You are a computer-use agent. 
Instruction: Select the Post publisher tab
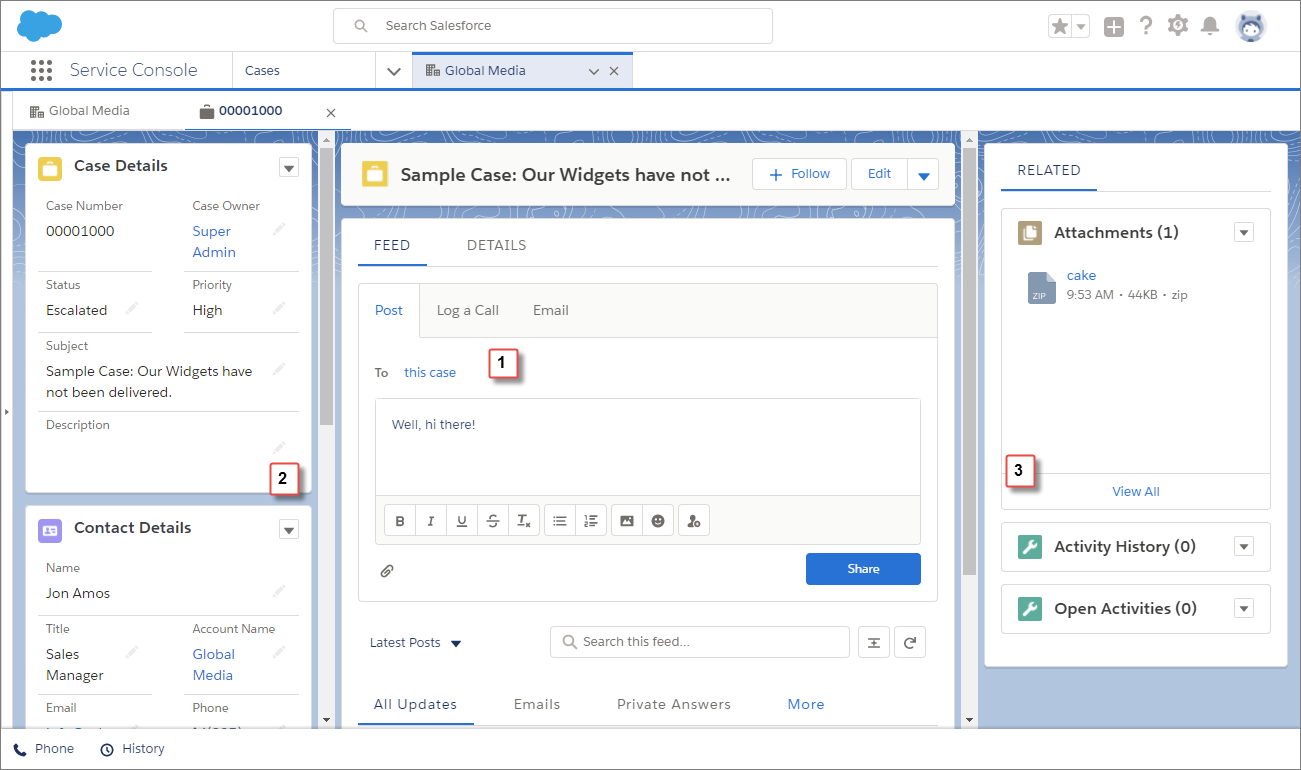[389, 310]
